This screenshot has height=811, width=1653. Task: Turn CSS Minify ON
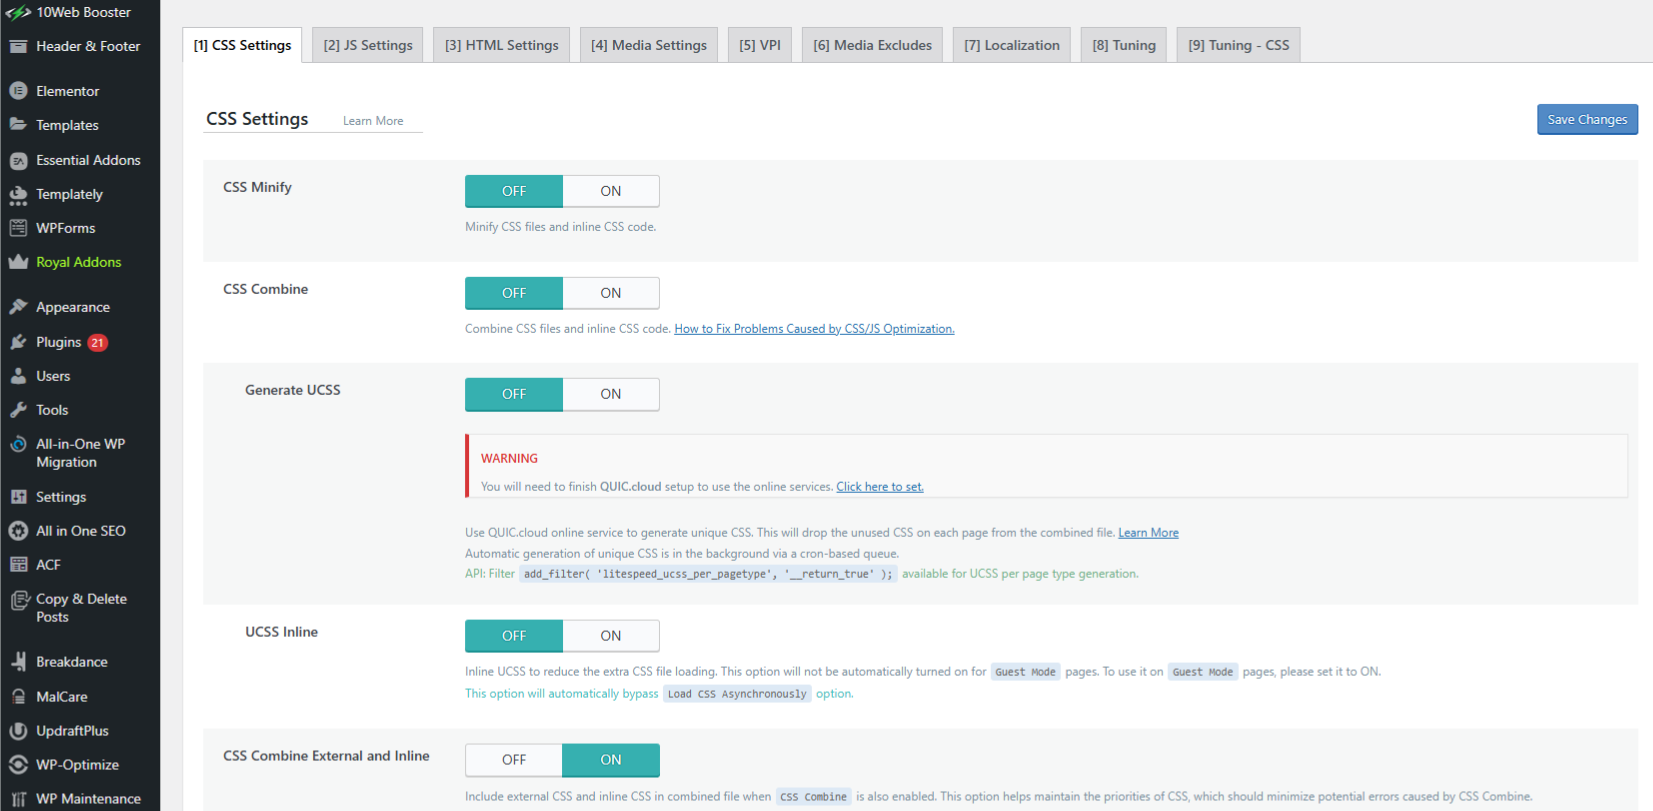click(x=611, y=191)
